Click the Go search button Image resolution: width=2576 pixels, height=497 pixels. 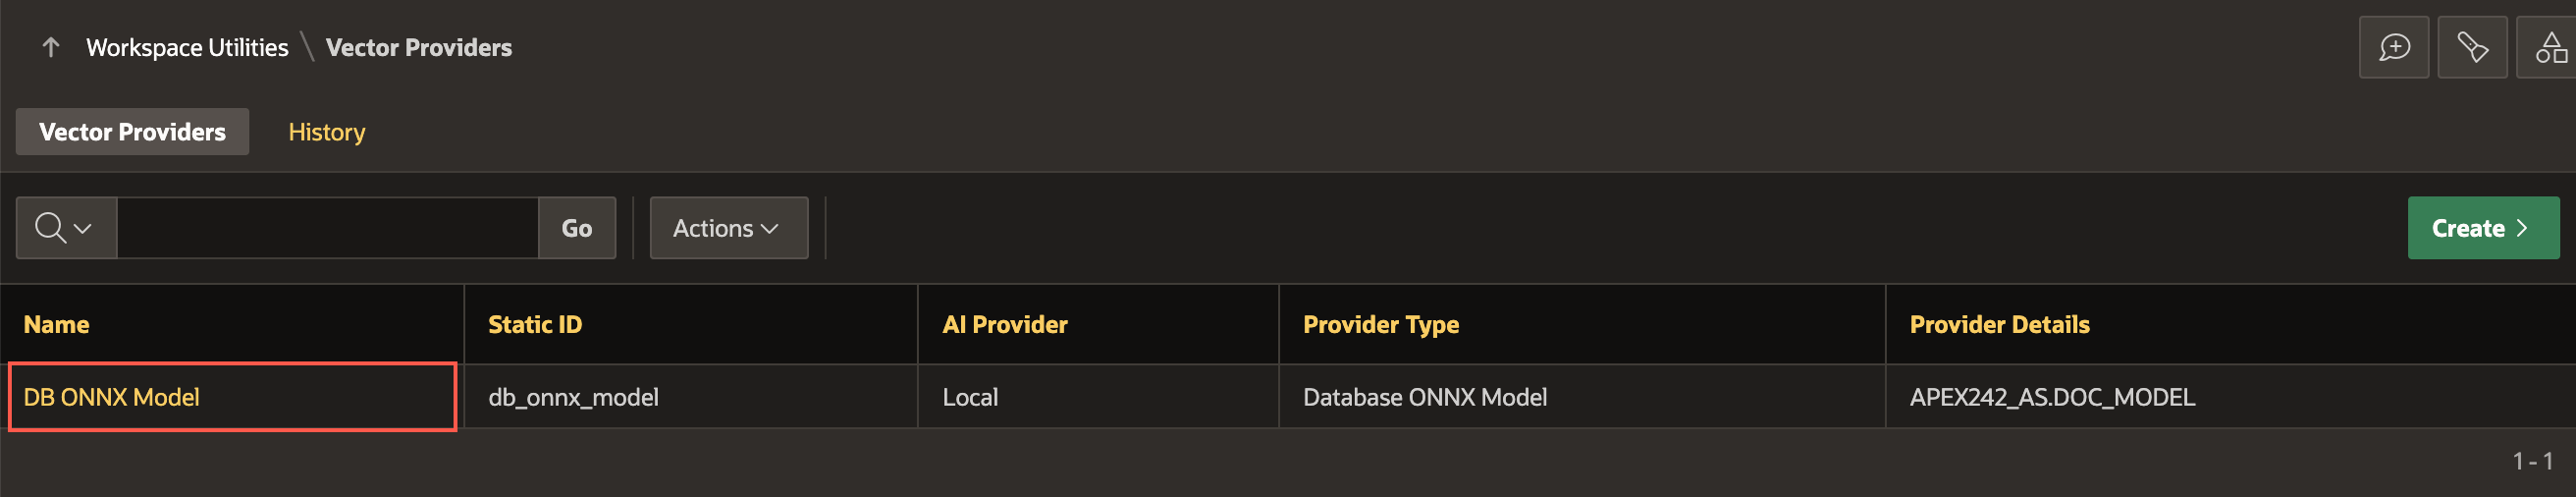point(577,228)
